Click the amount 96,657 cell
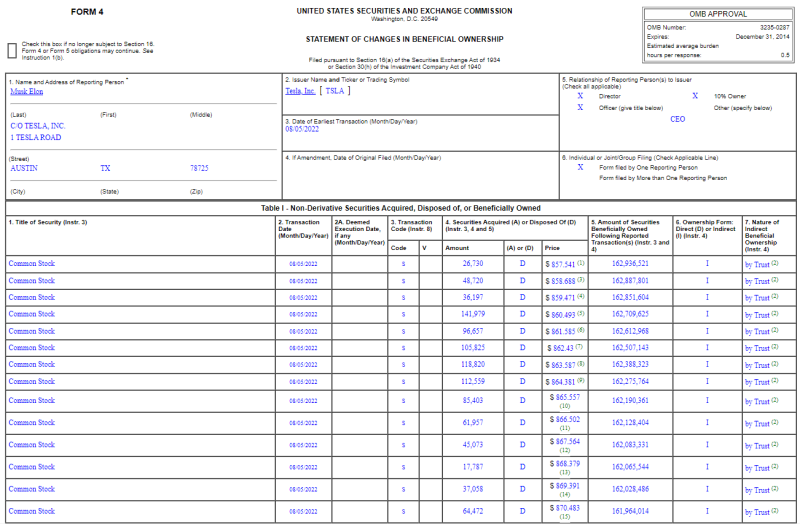 (x=472, y=331)
